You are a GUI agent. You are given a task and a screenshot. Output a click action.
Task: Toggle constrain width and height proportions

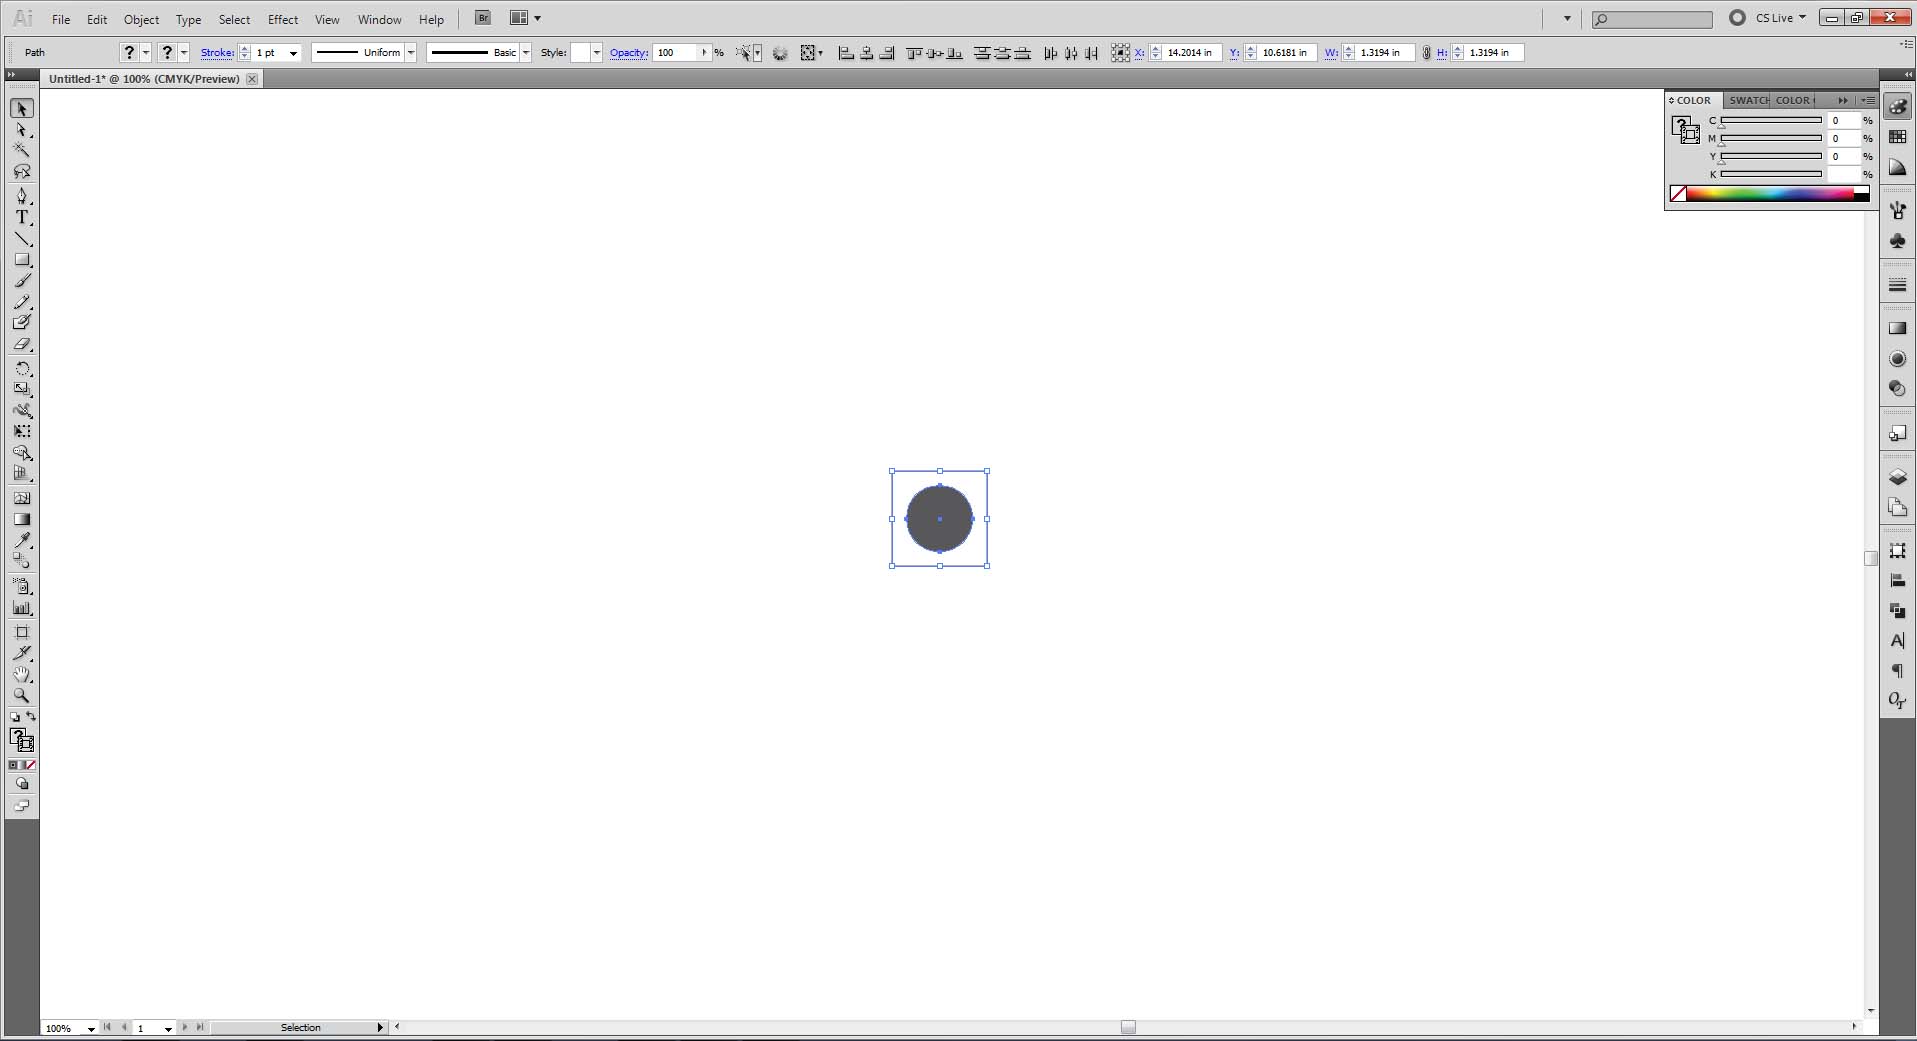[x=1426, y=53]
